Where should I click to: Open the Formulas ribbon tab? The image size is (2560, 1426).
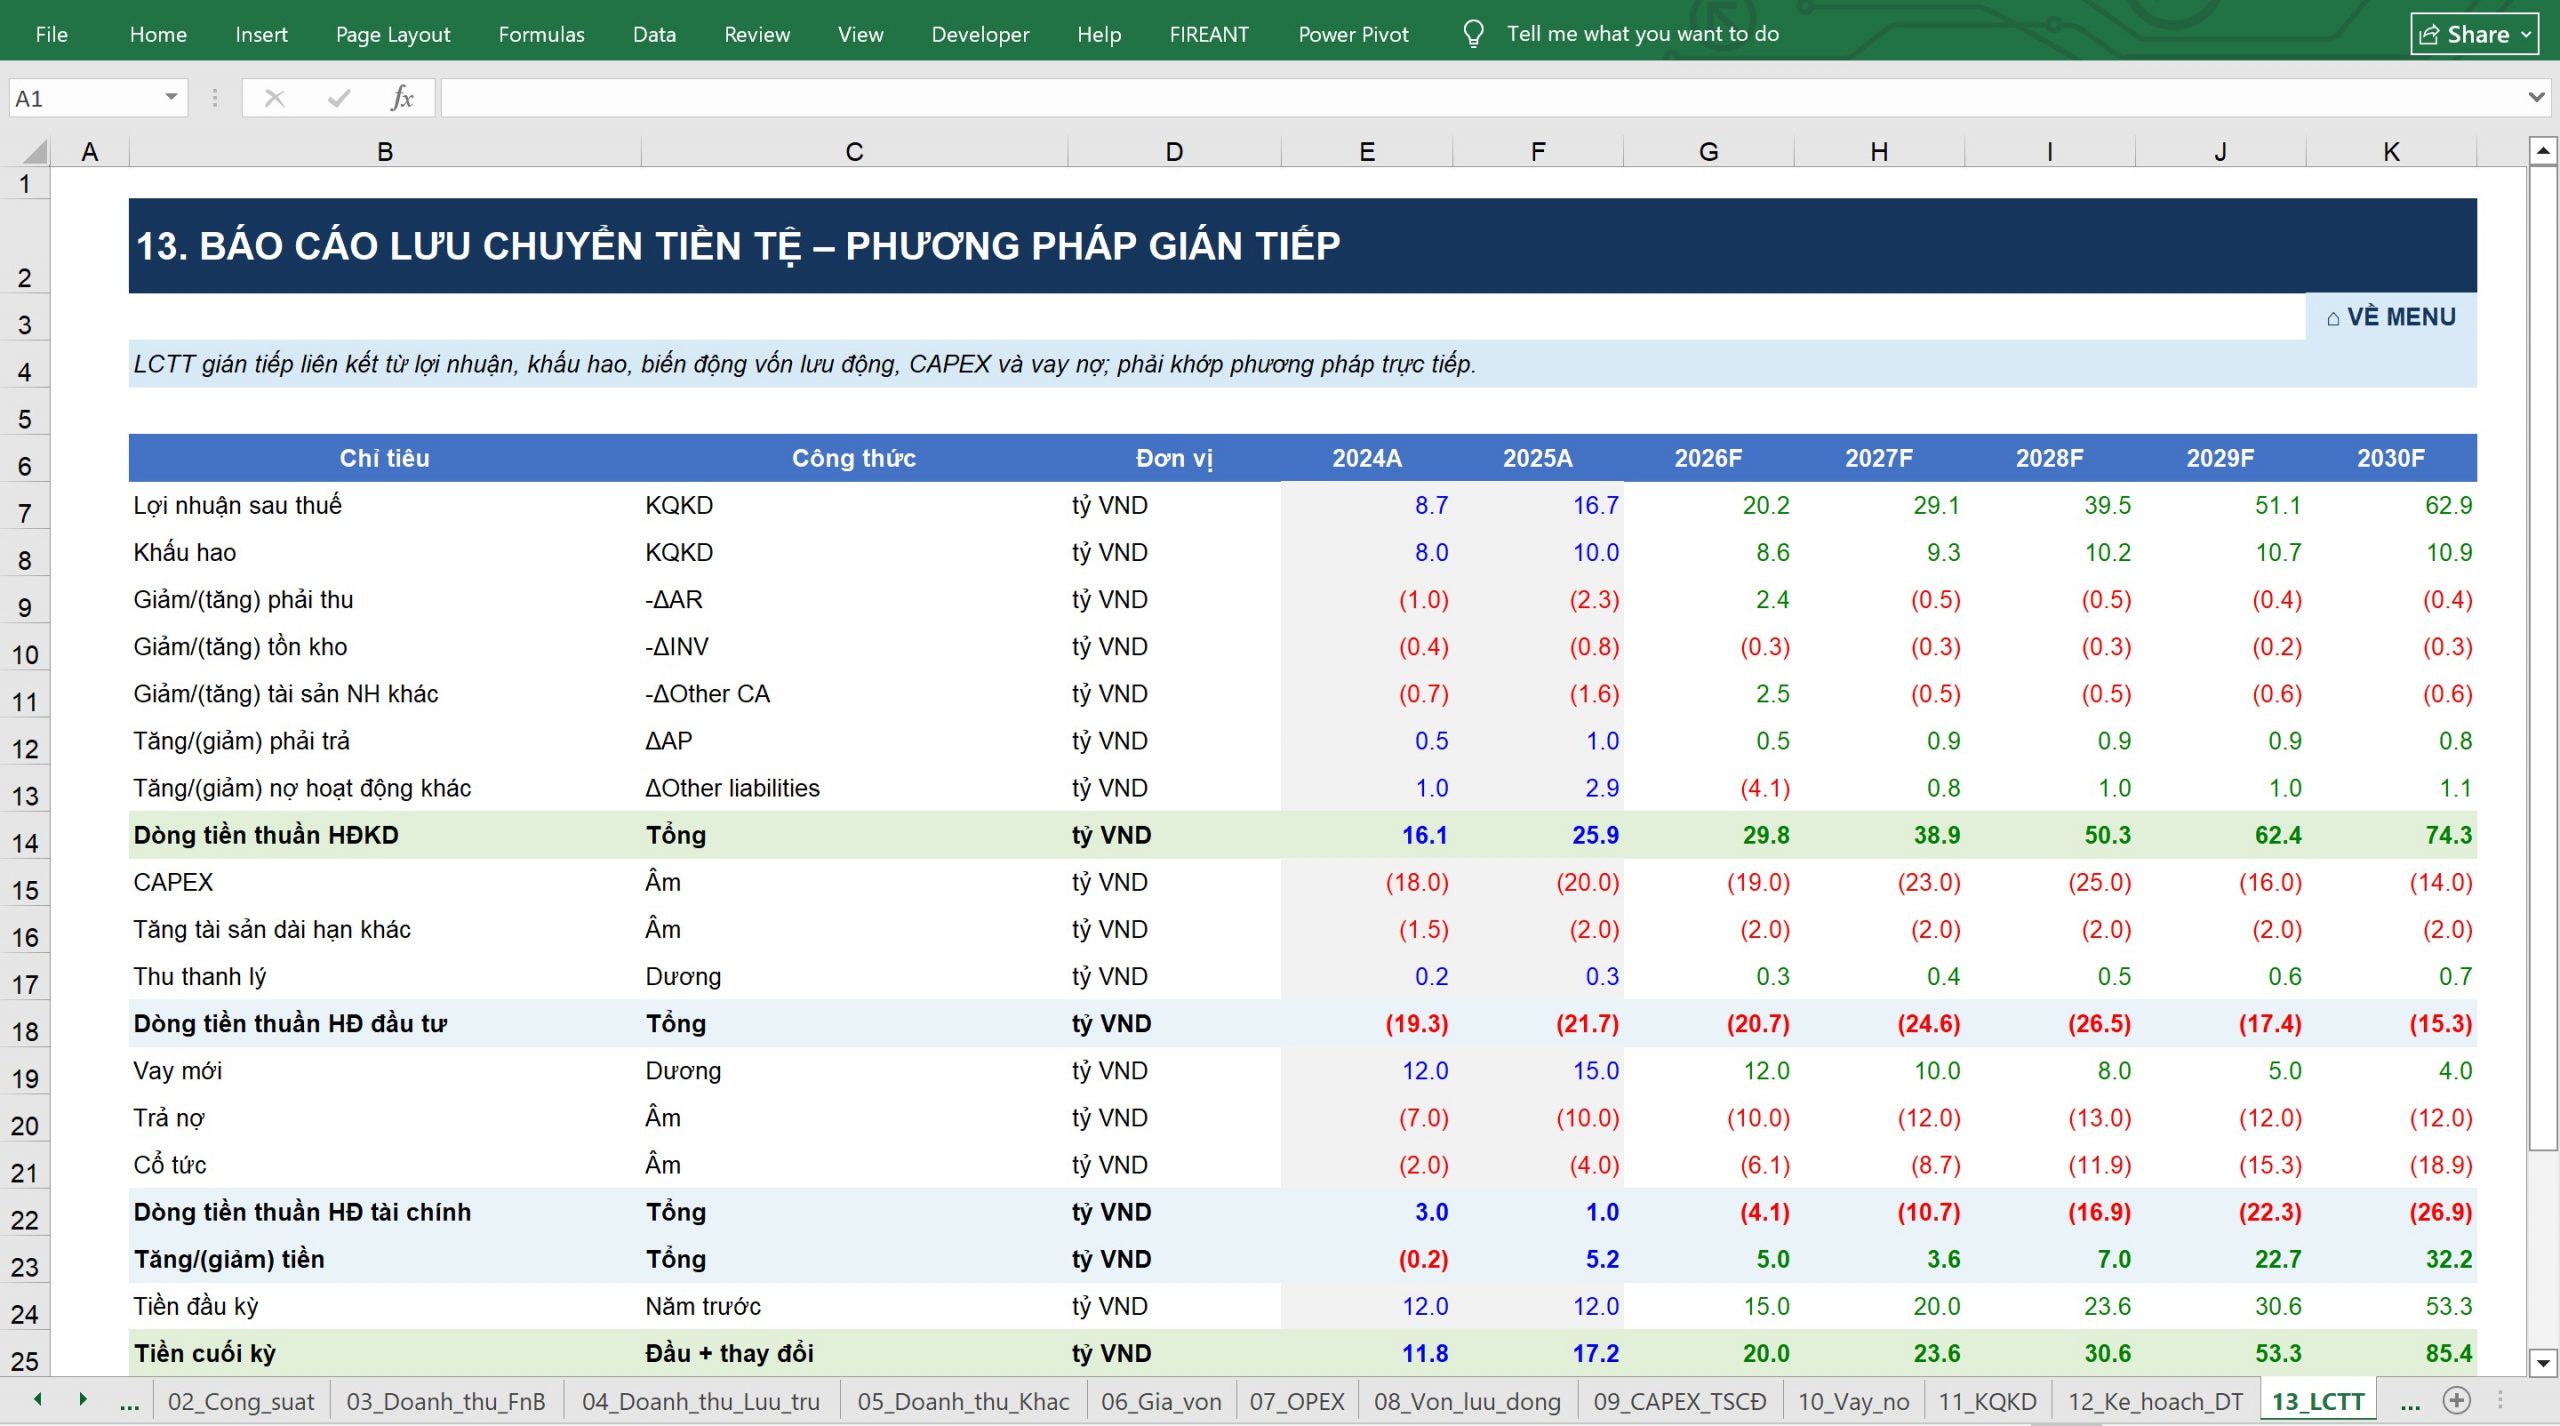pos(541,34)
